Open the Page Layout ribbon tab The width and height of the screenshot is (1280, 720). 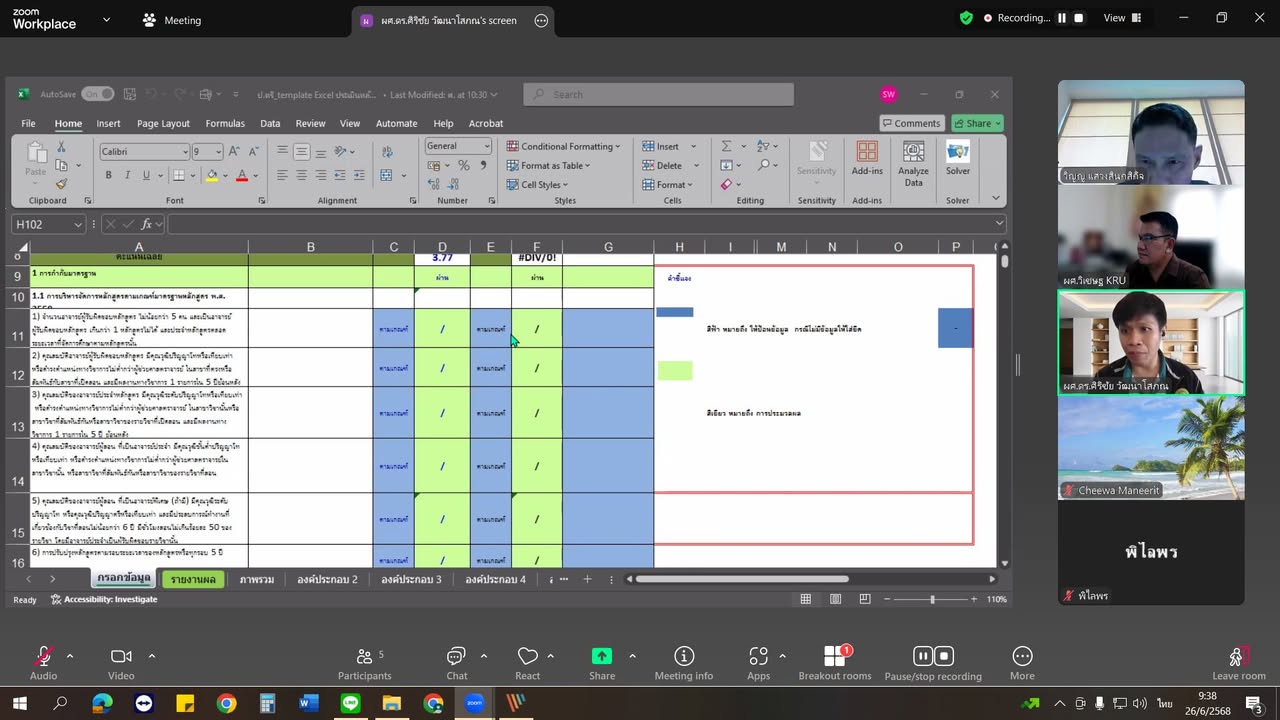163,123
